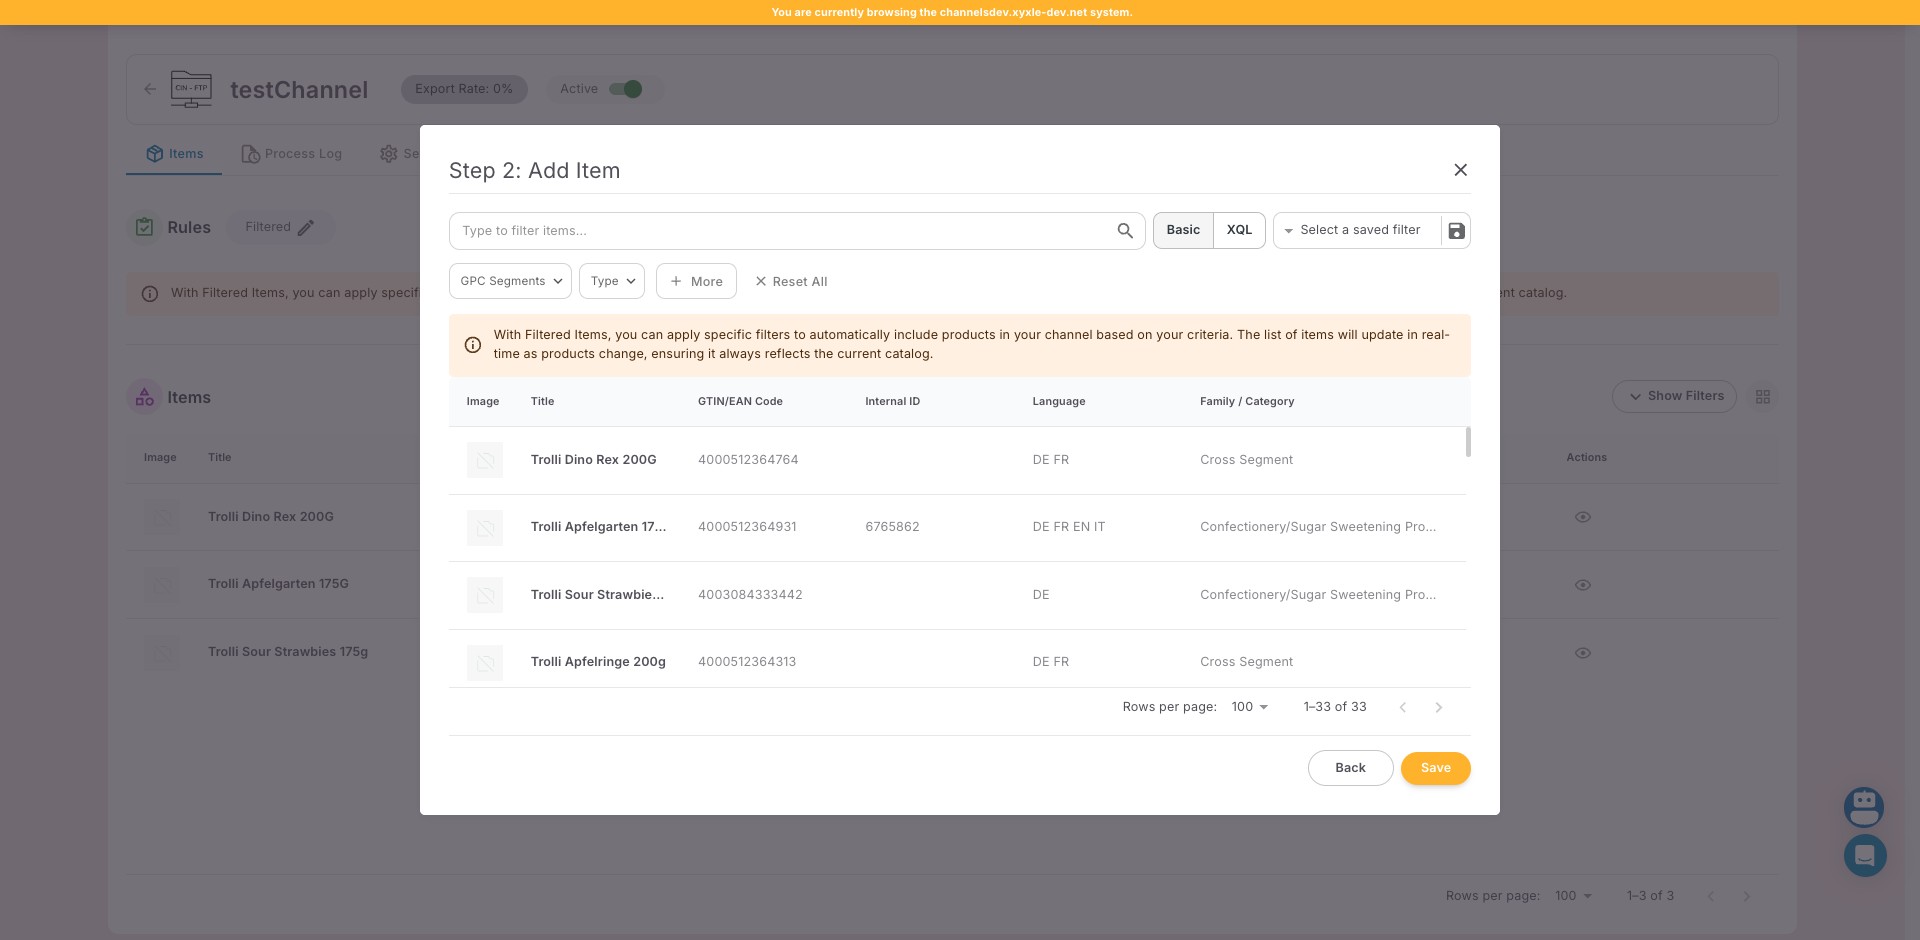The height and width of the screenshot is (940, 1920).
Task: Open the chat support bubble icon
Action: 1864,856
